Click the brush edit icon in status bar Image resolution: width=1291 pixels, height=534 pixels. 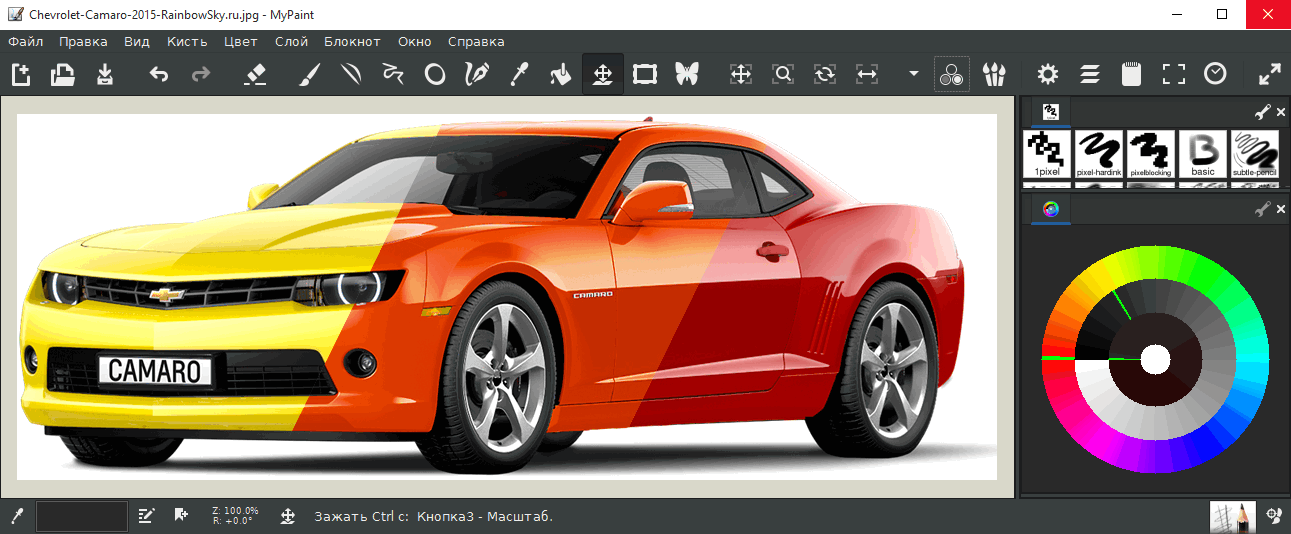(x=146, y=516)
